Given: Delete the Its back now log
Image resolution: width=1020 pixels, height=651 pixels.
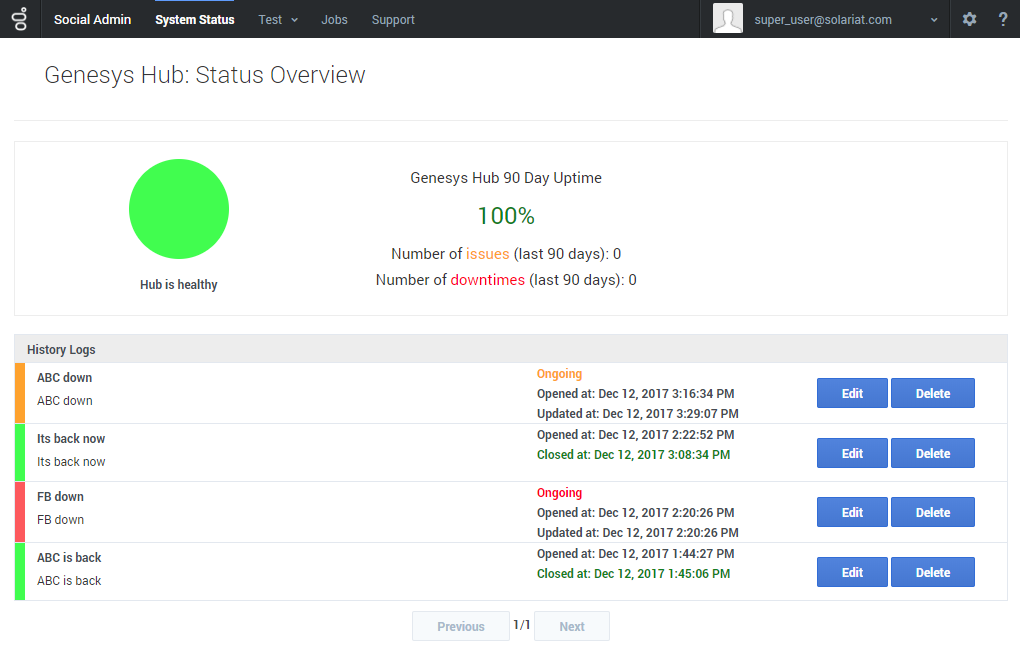Looking at the screenshot, I should point(933,453).
